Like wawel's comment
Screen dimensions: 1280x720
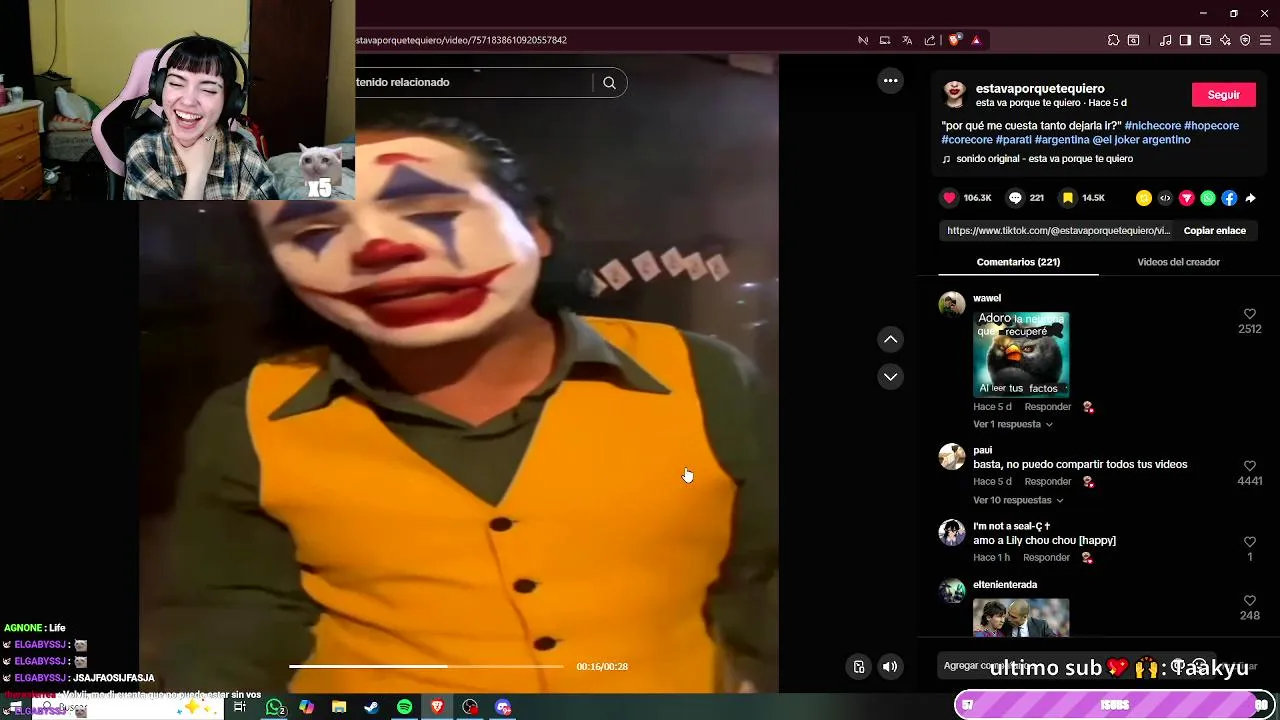click(1249, 314)
